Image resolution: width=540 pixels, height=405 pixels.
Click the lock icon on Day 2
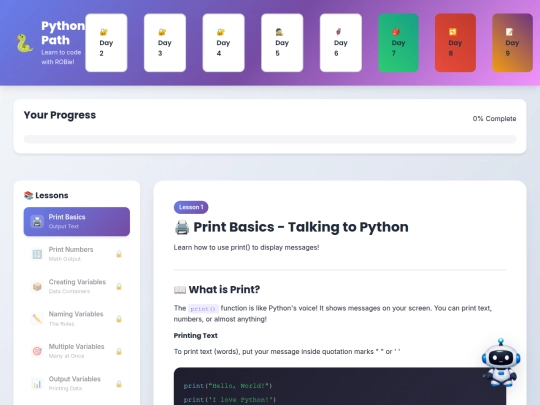point(103,32)
